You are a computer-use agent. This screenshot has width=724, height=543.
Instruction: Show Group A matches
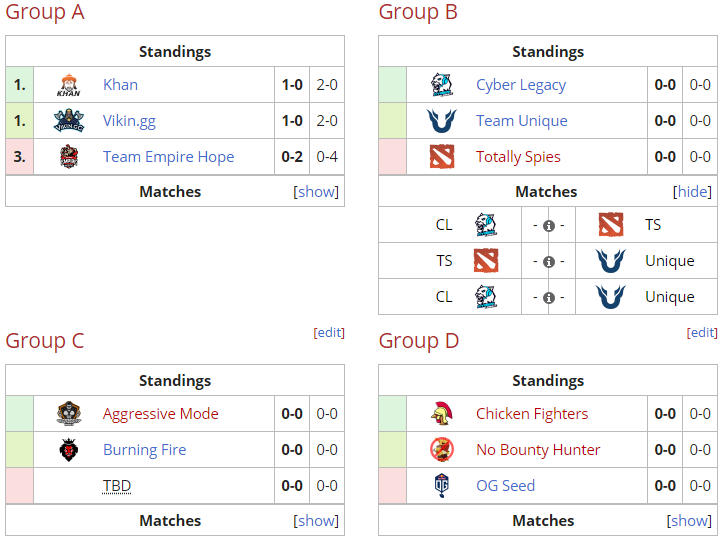tap(317, 192)
